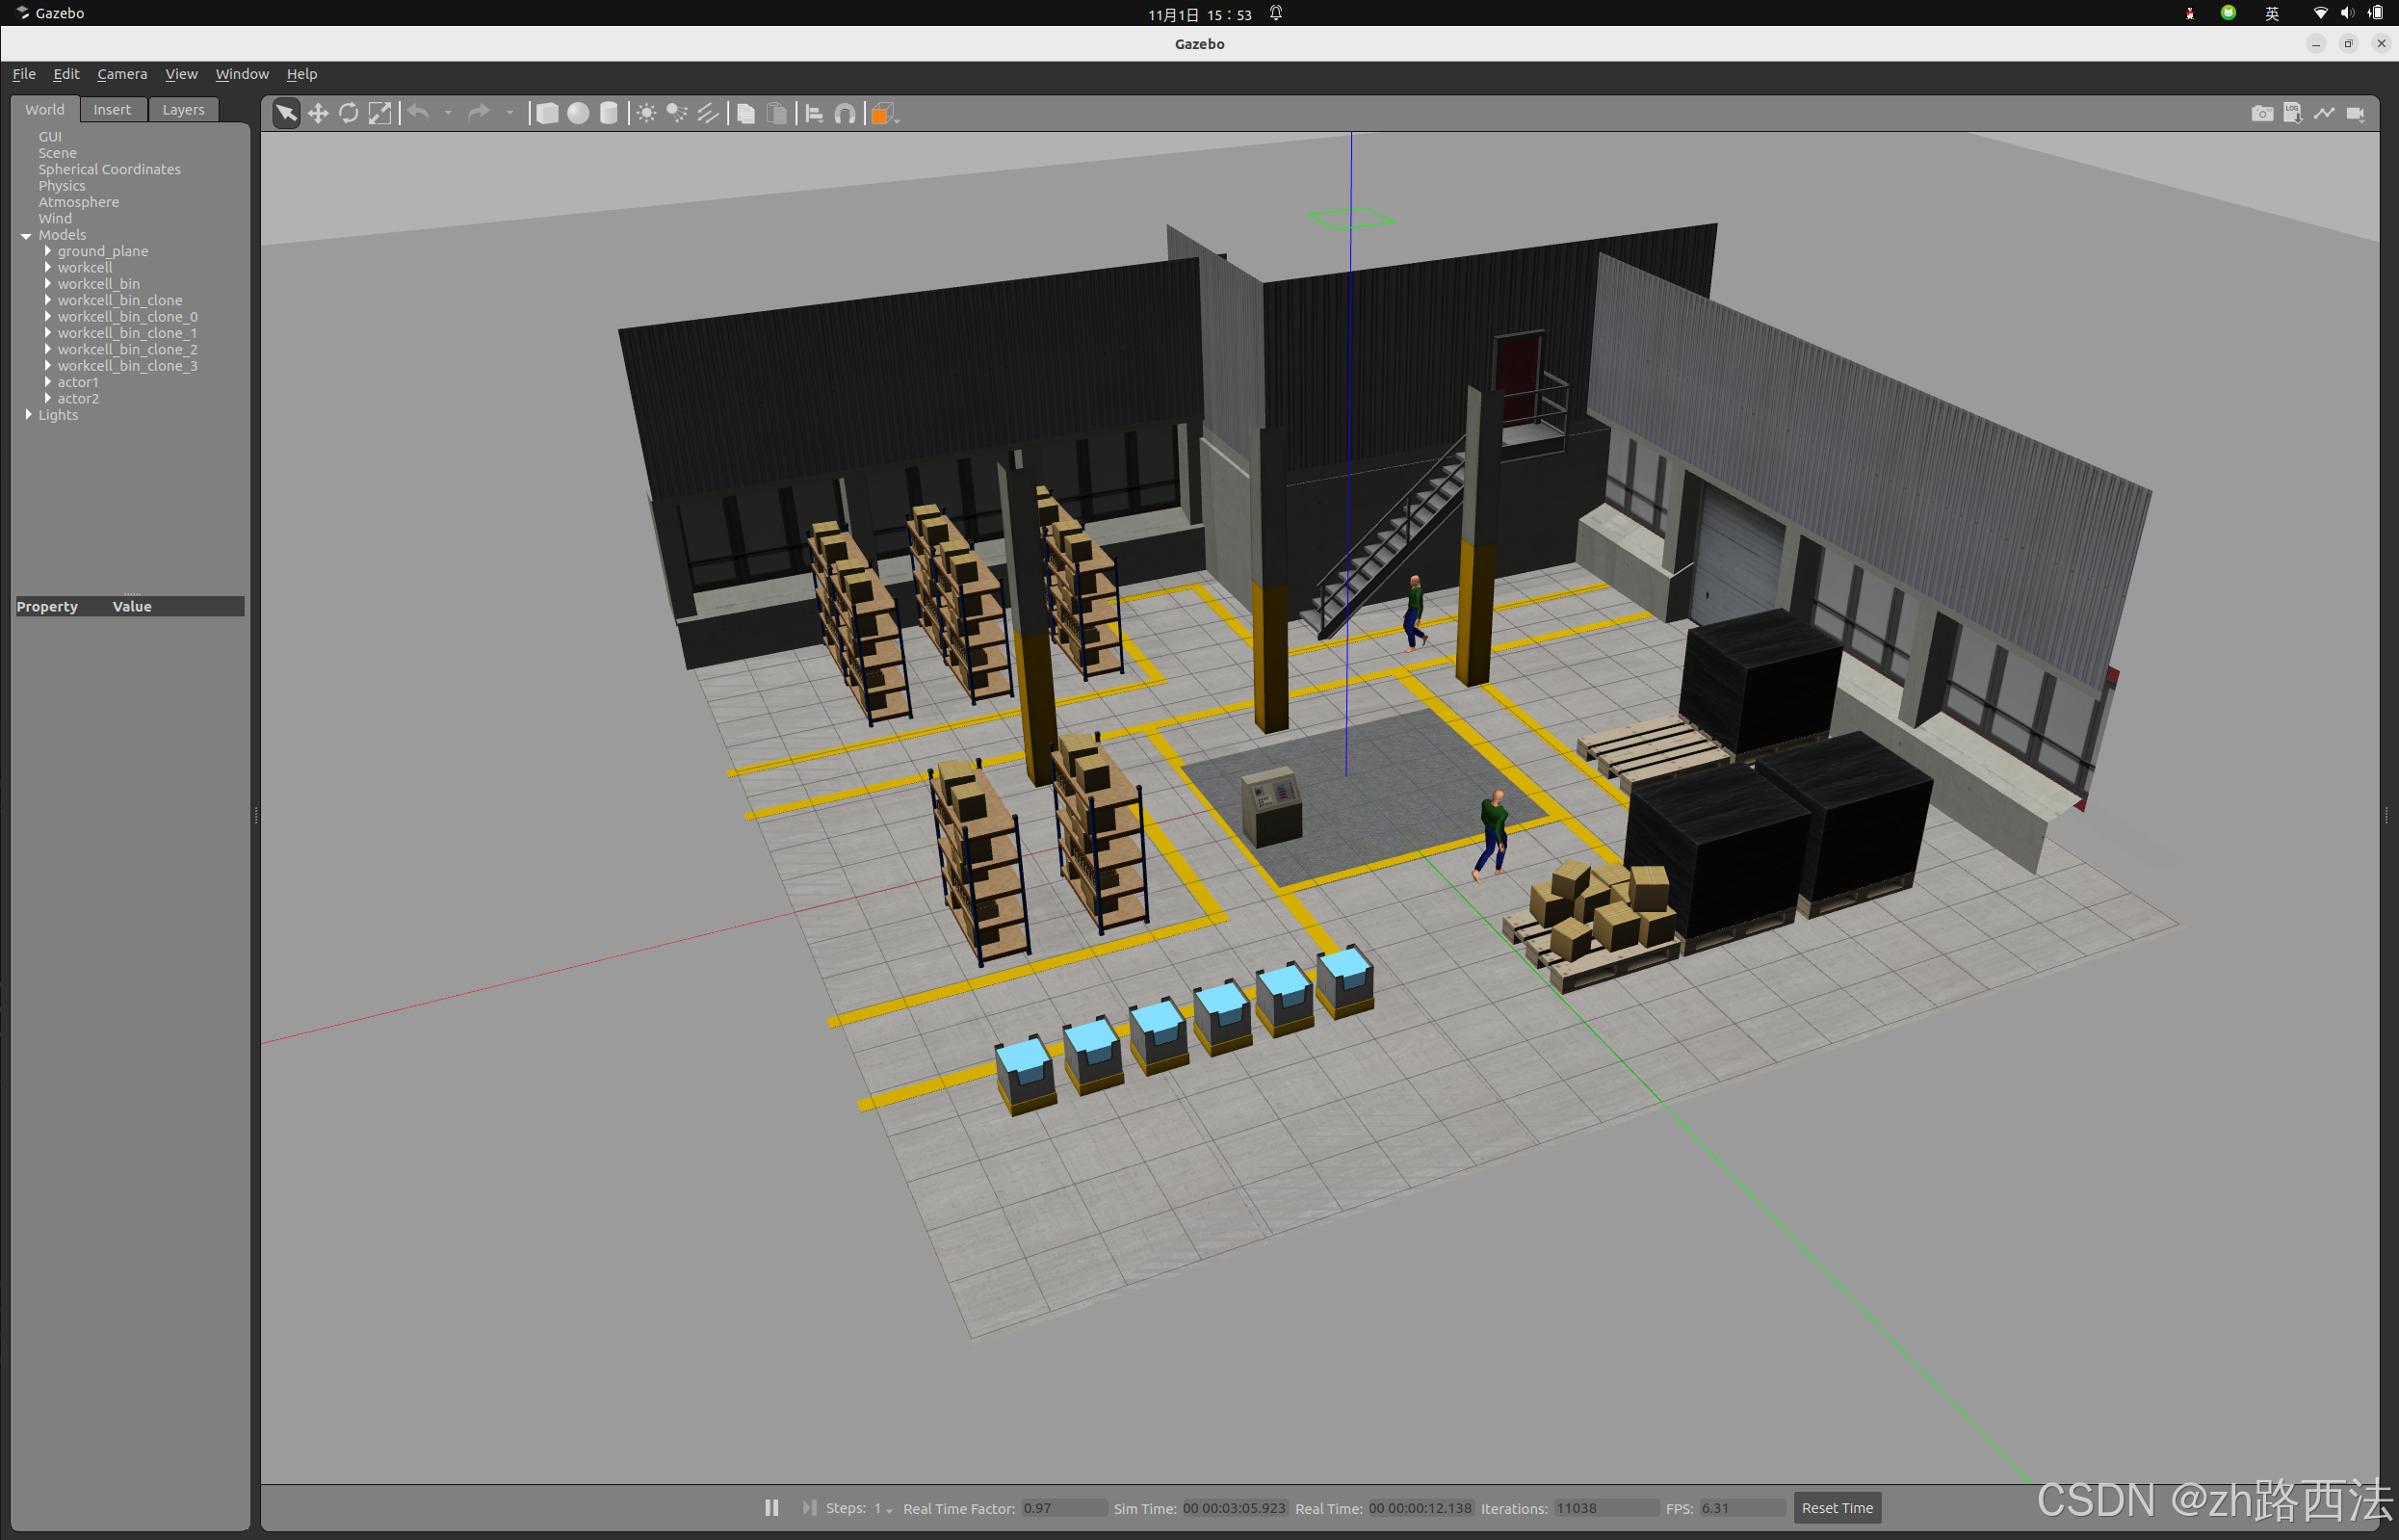Expand the Lights tree section
Viewport: 2399px width, 1540px height.
(x=28, y=414)
